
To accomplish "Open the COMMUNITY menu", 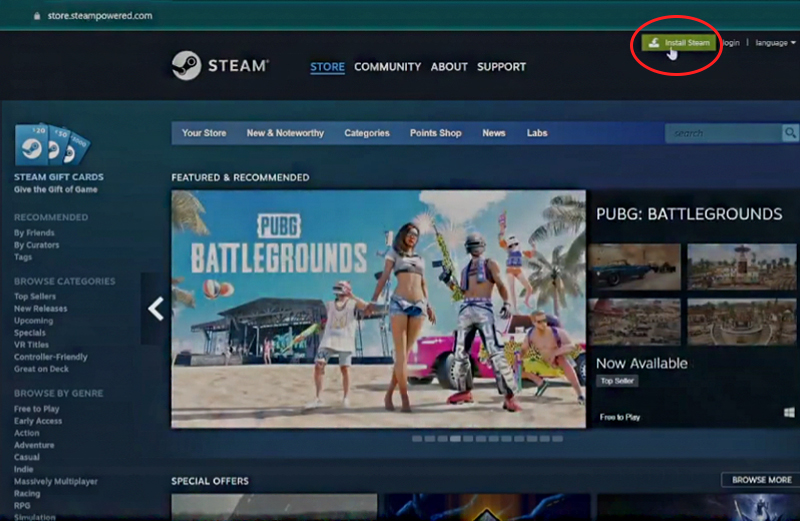I will (x=388, y=67).
